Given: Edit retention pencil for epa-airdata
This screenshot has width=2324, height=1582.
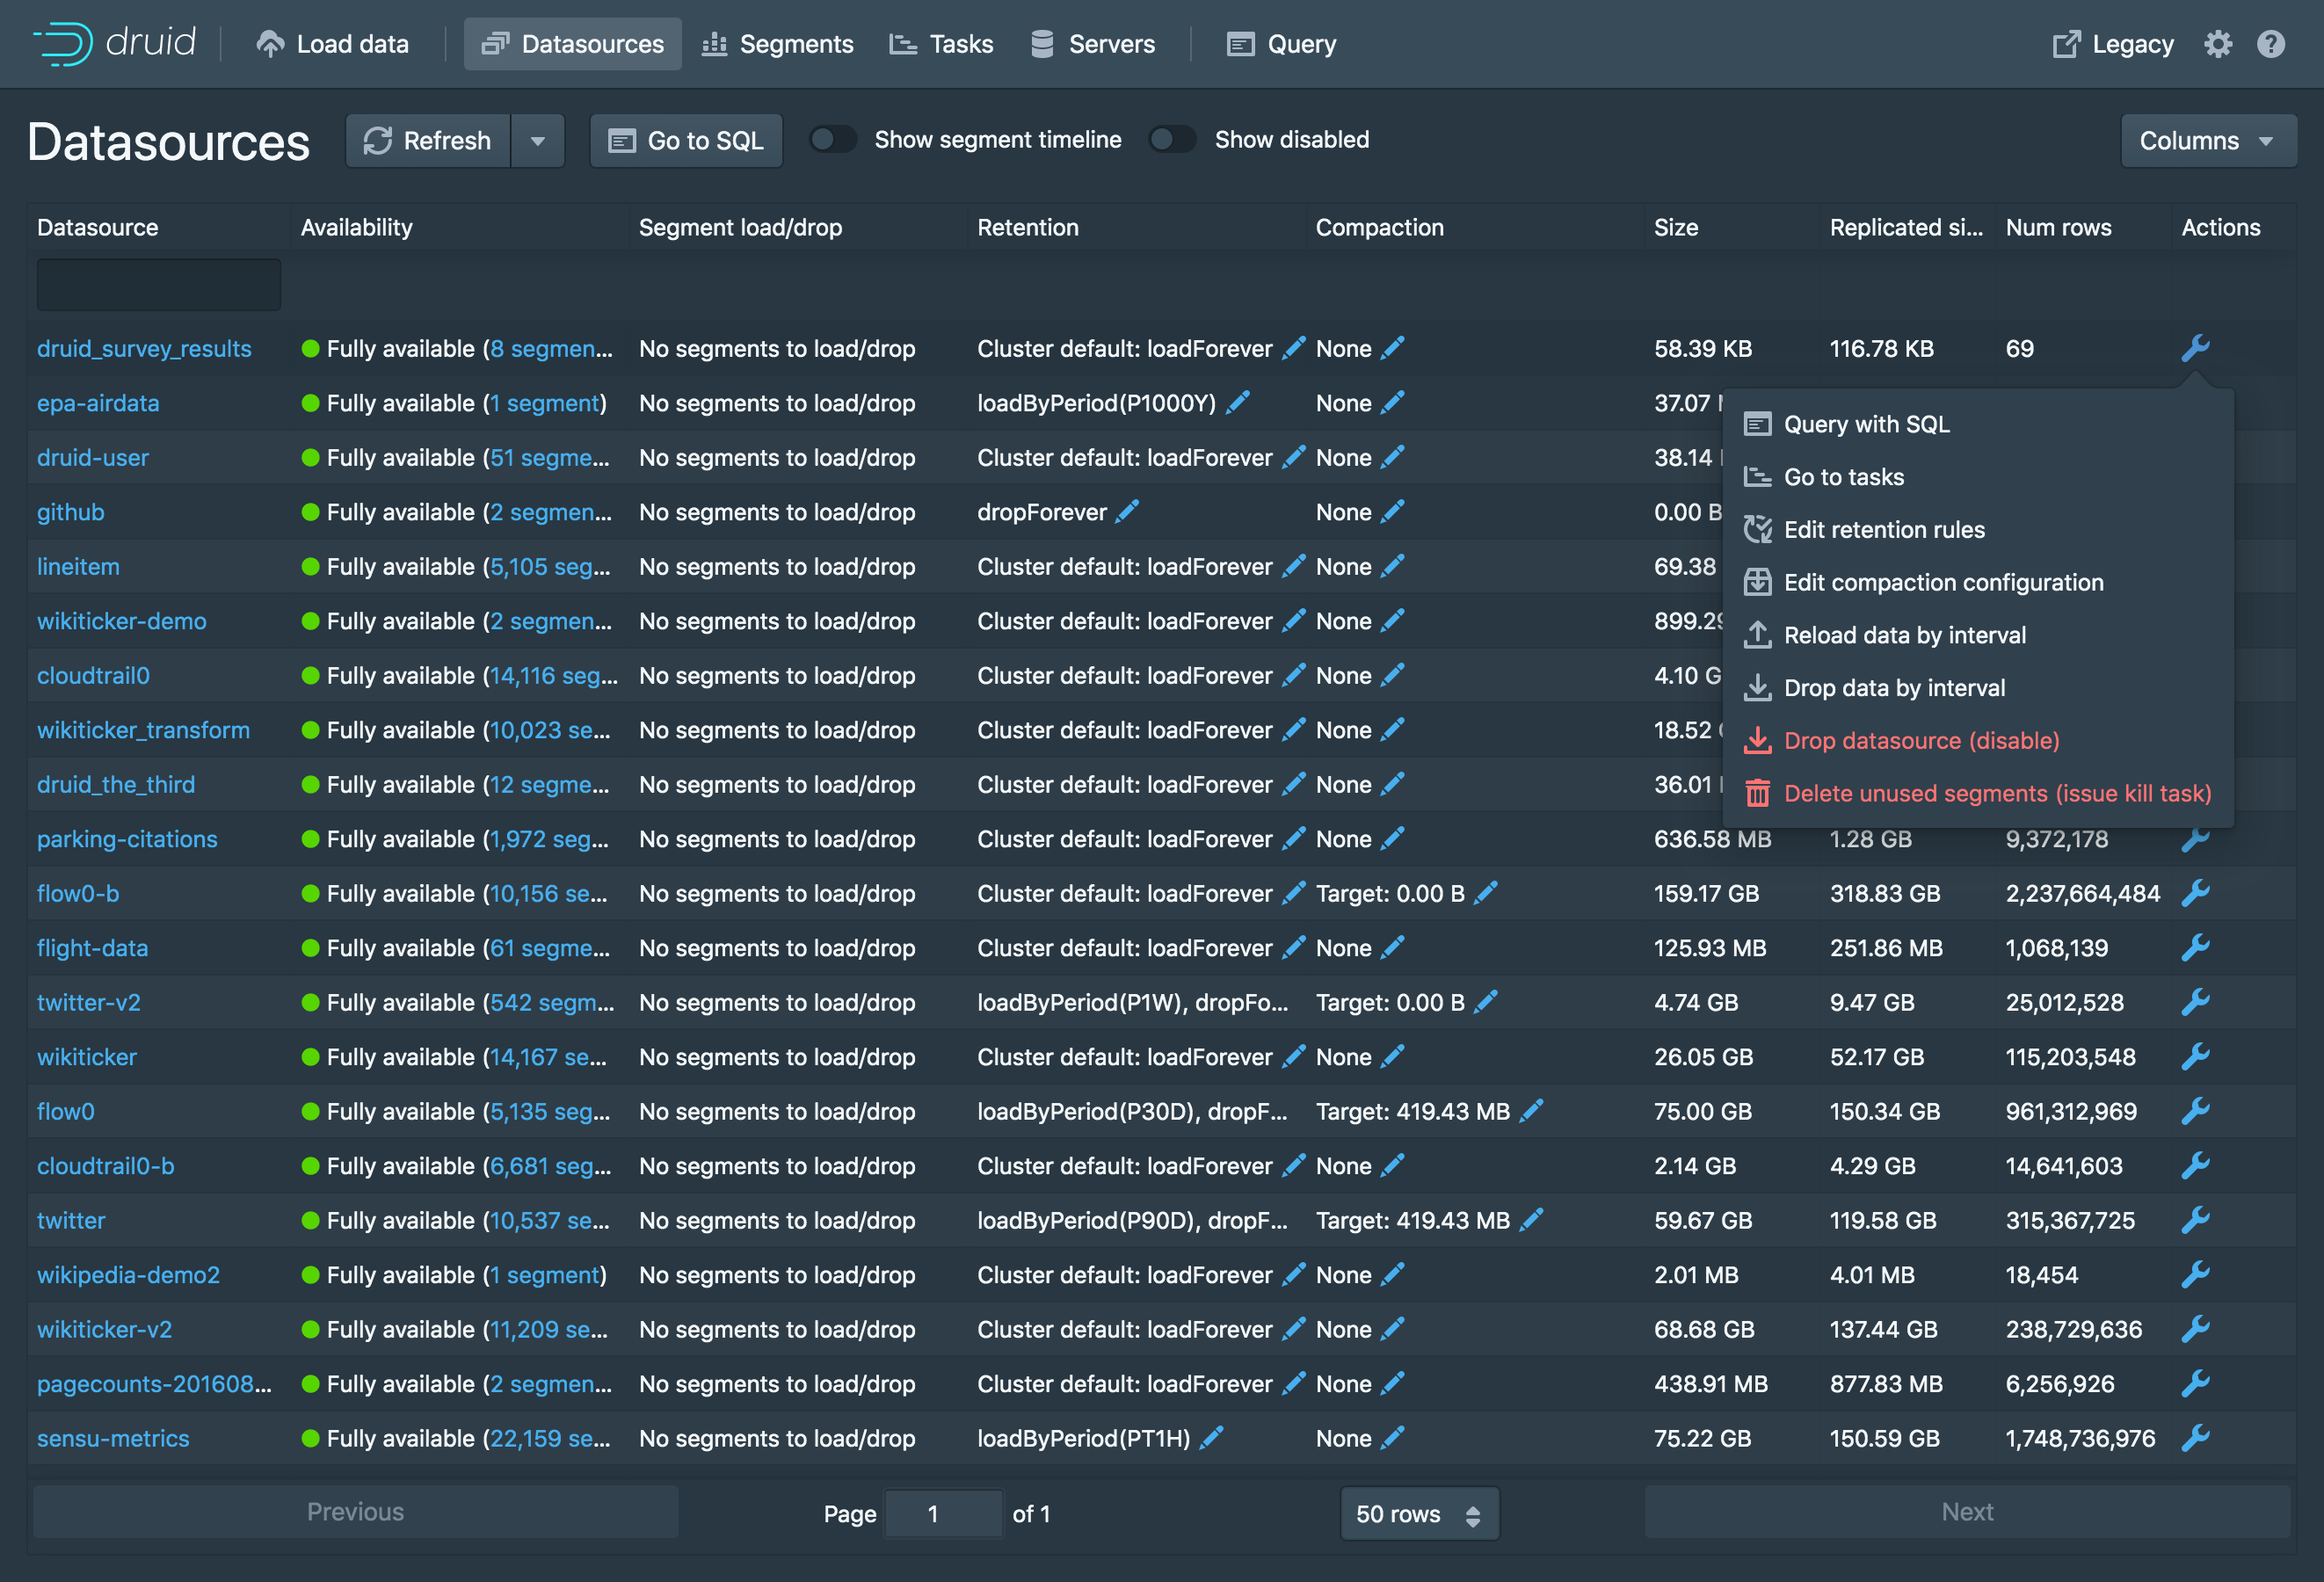Looking at the screenshot, I should (x=1237, y=402).
